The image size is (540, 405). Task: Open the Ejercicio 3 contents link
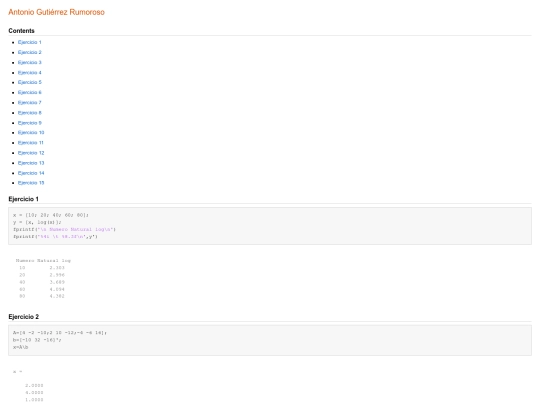(30, 62)
